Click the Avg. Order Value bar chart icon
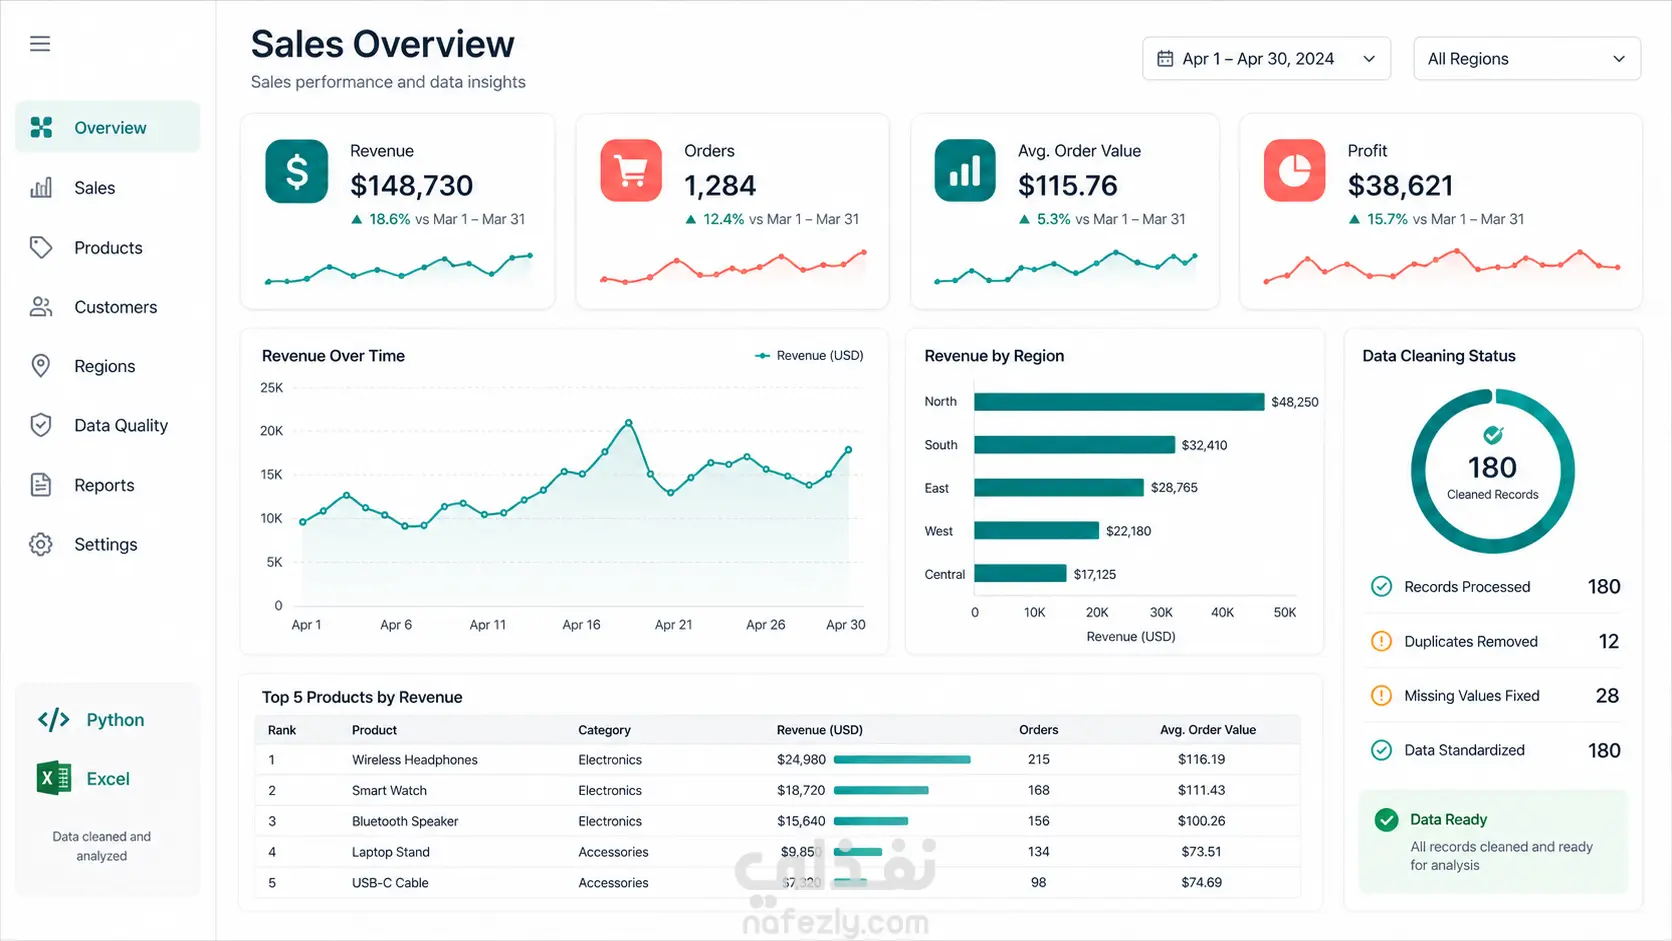 coord(965,171)
